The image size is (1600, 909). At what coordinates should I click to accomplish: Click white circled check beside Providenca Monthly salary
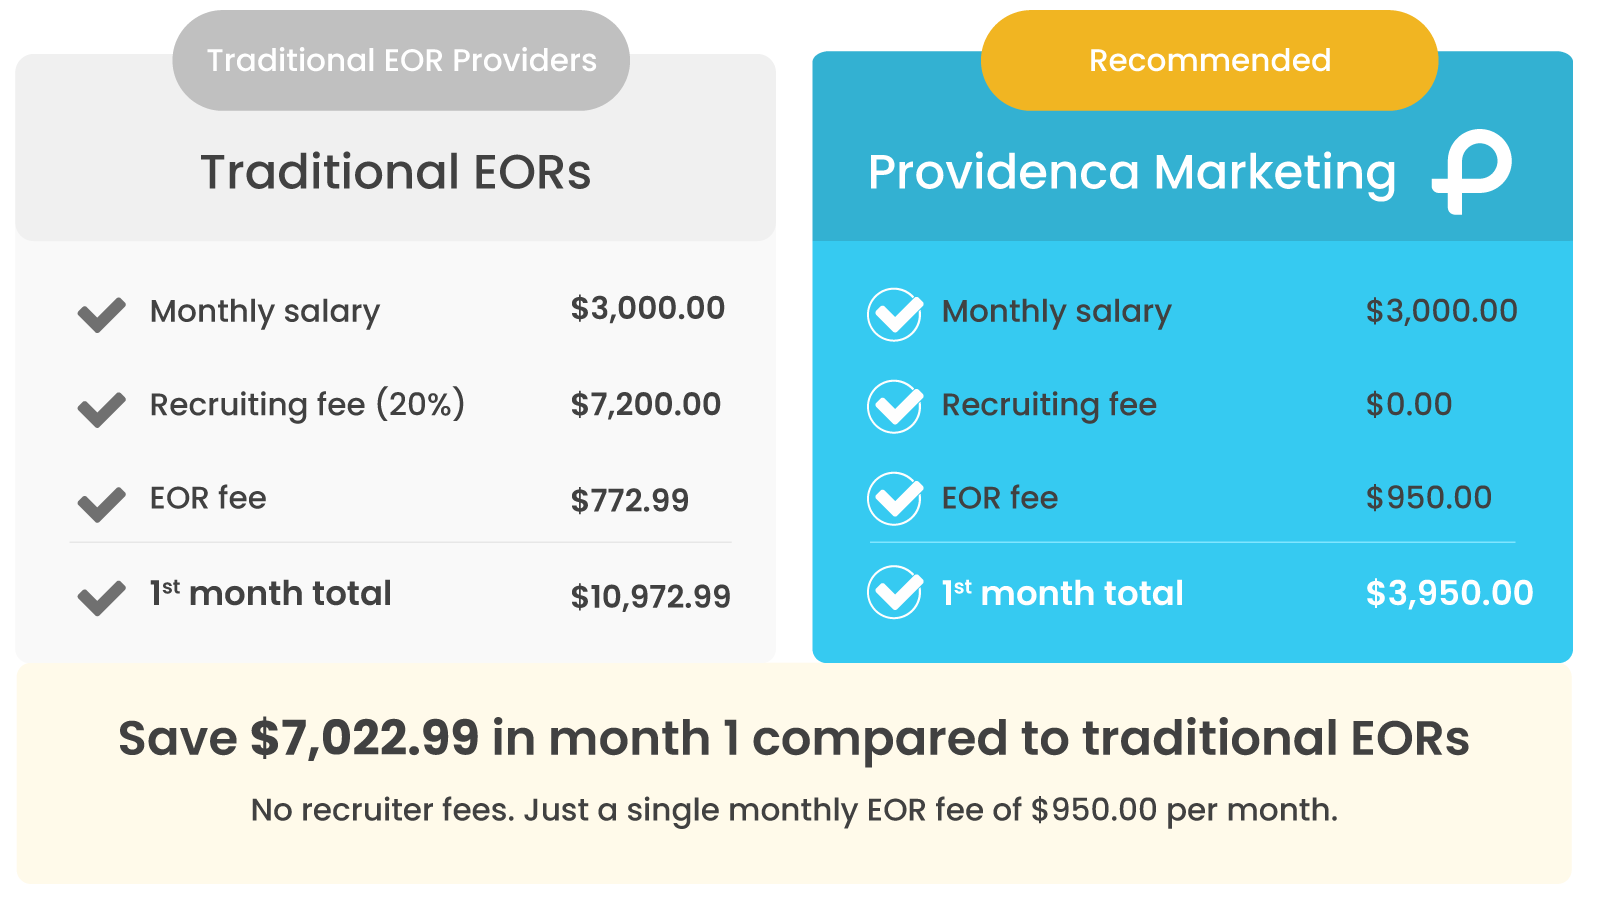click(x=894, y=314)
